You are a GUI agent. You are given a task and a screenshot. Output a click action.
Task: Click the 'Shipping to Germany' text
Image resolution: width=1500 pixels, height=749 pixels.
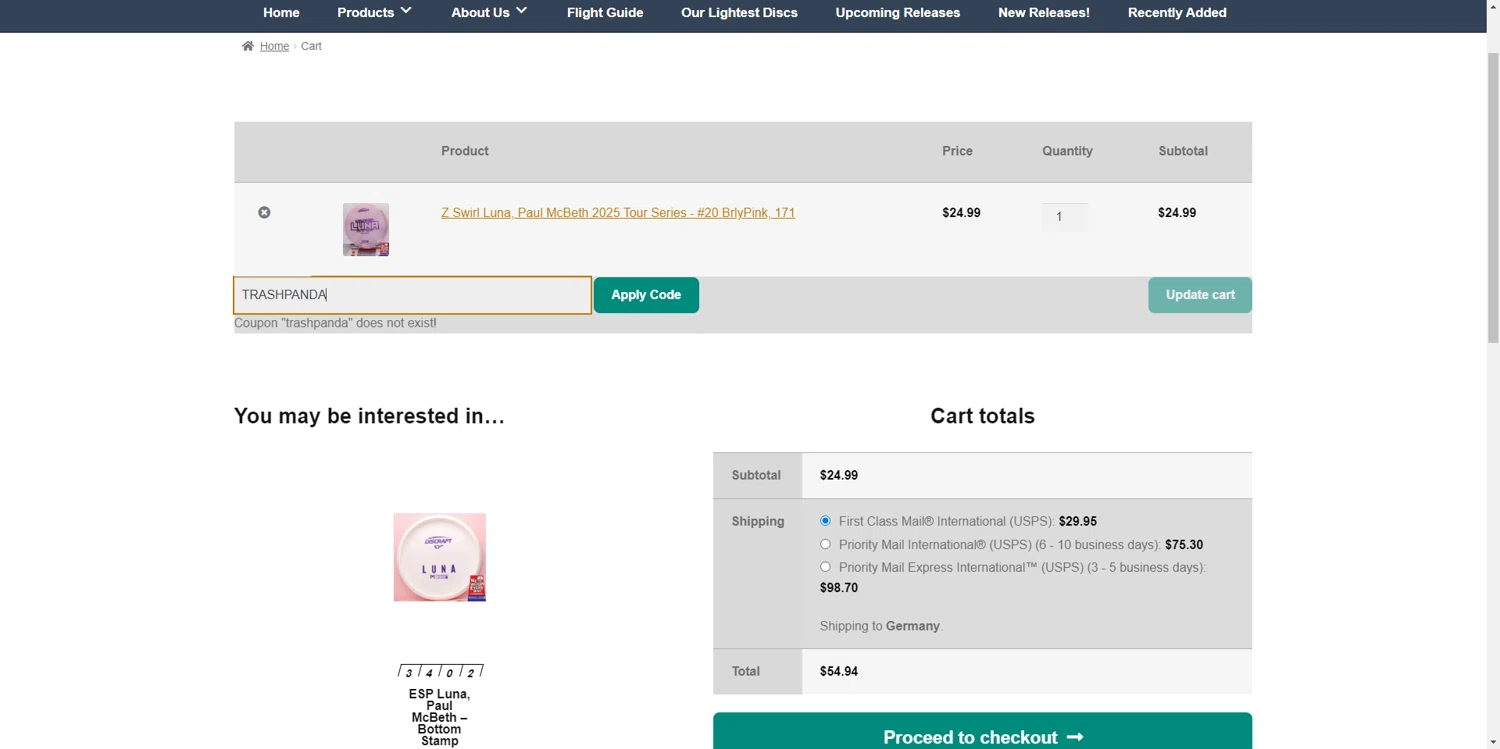[x=881, y=626]
